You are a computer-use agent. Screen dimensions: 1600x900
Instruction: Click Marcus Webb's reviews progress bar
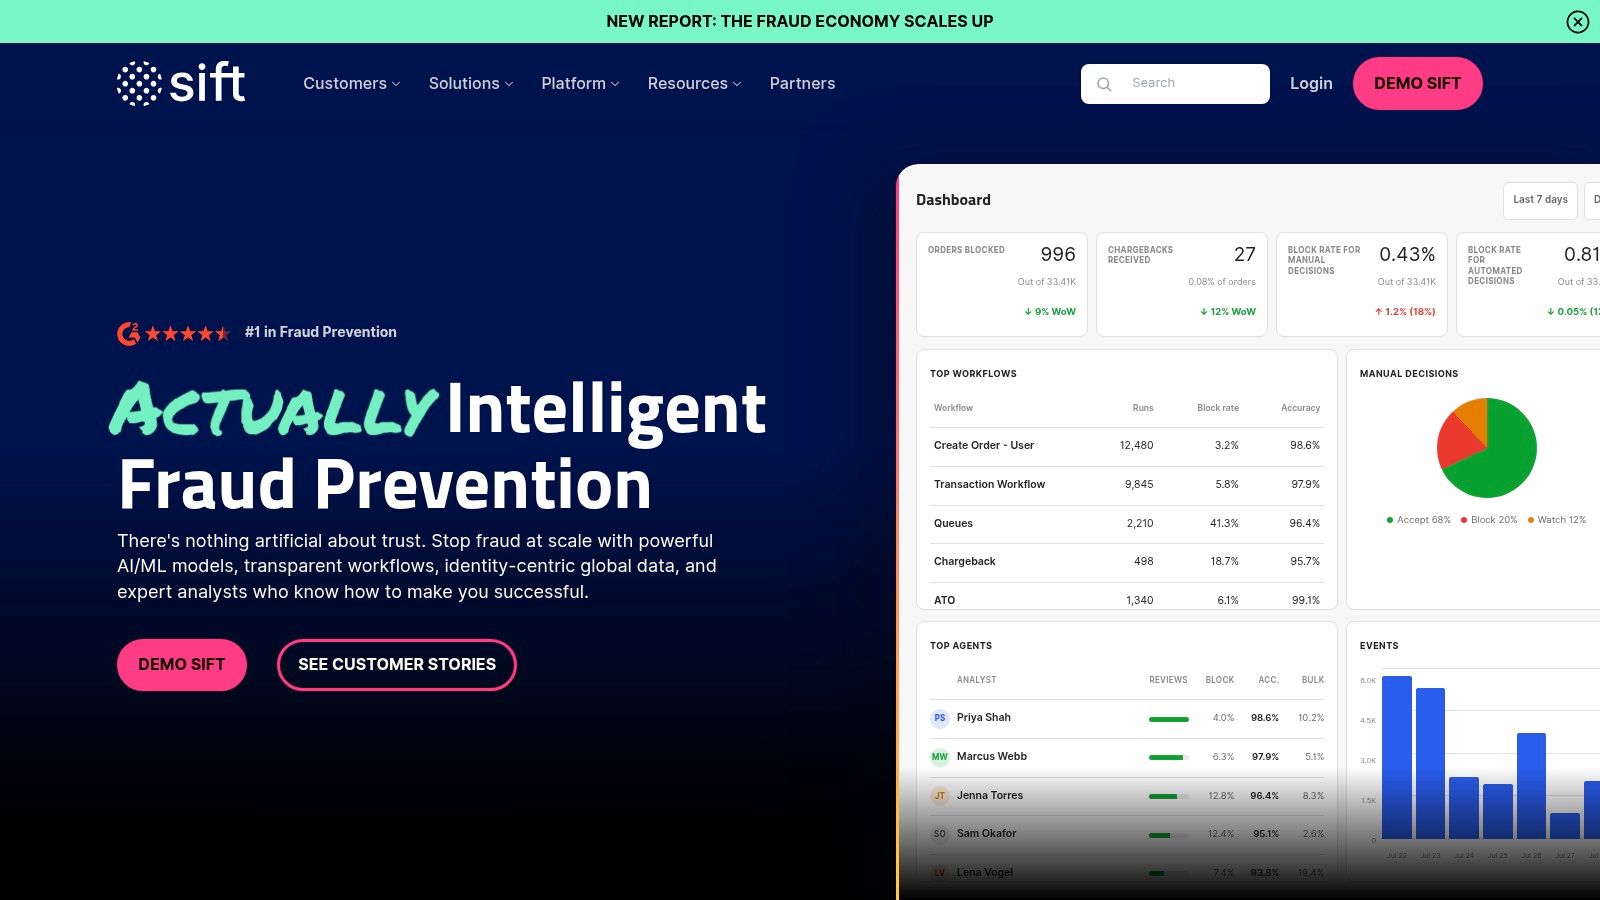pyautogui.click(x=1169, y=758)
